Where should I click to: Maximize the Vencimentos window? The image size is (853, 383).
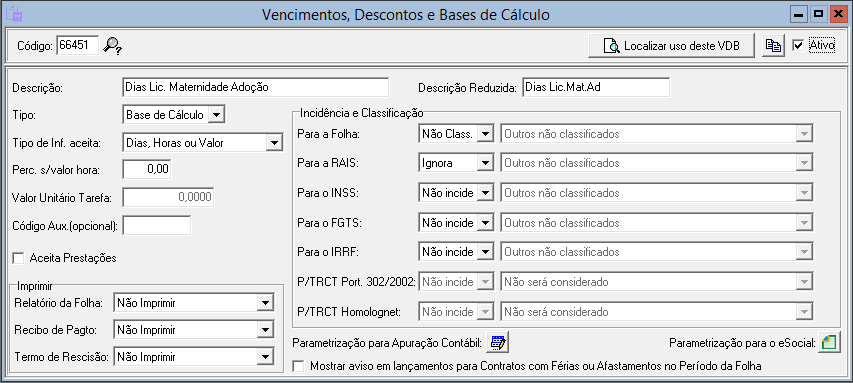pos(818,15)
